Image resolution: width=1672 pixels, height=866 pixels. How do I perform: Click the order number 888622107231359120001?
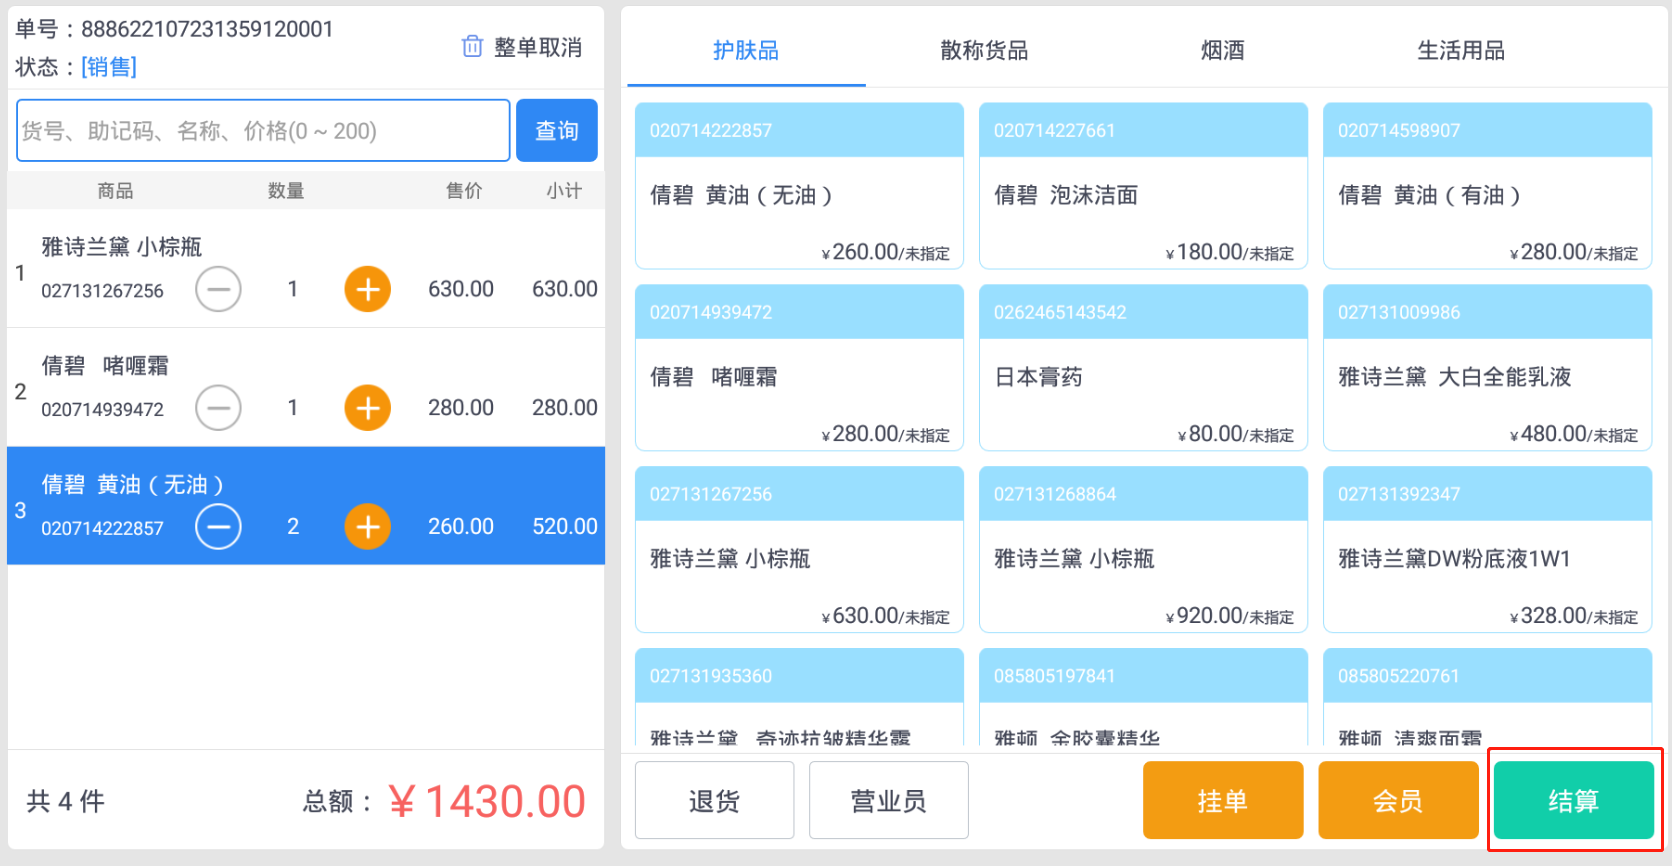(207, 29)
